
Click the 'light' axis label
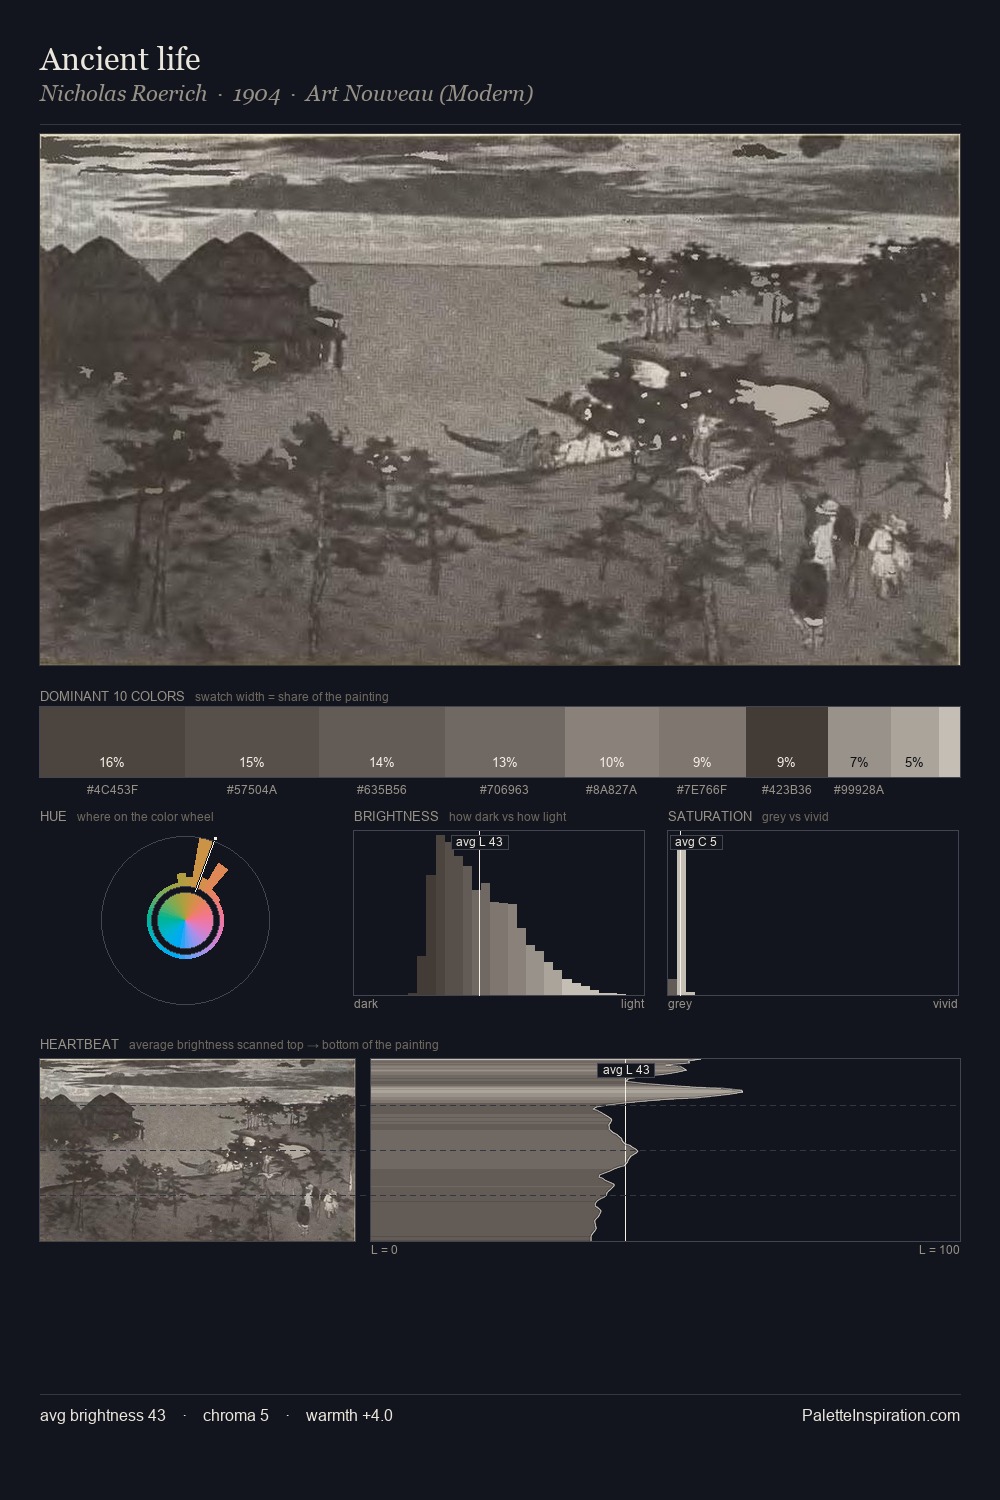coord(632,1004)
